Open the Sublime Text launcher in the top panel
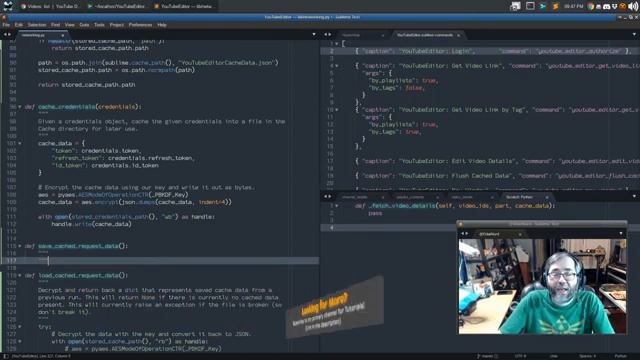This screenshot has width=640, height=360. tap(556, 6)
